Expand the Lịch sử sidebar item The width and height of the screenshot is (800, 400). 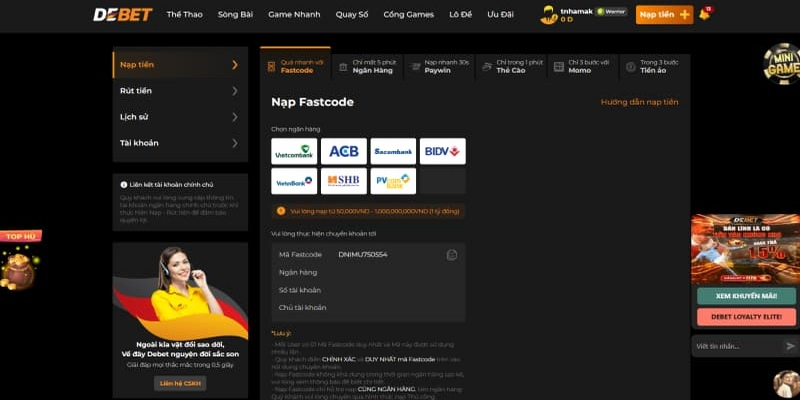[x=180, y=117]
